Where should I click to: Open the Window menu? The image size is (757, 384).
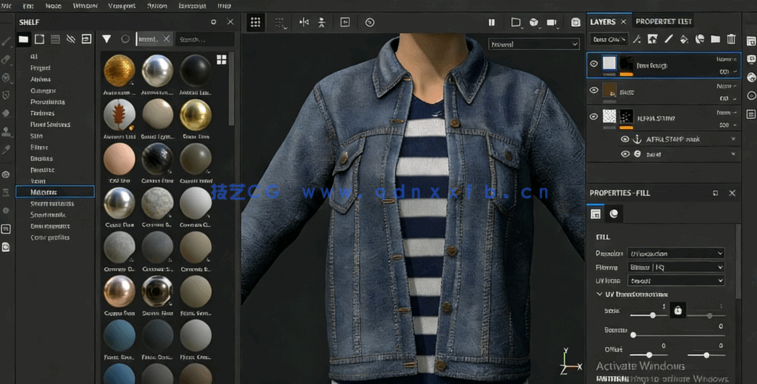(x=85, y=6)
